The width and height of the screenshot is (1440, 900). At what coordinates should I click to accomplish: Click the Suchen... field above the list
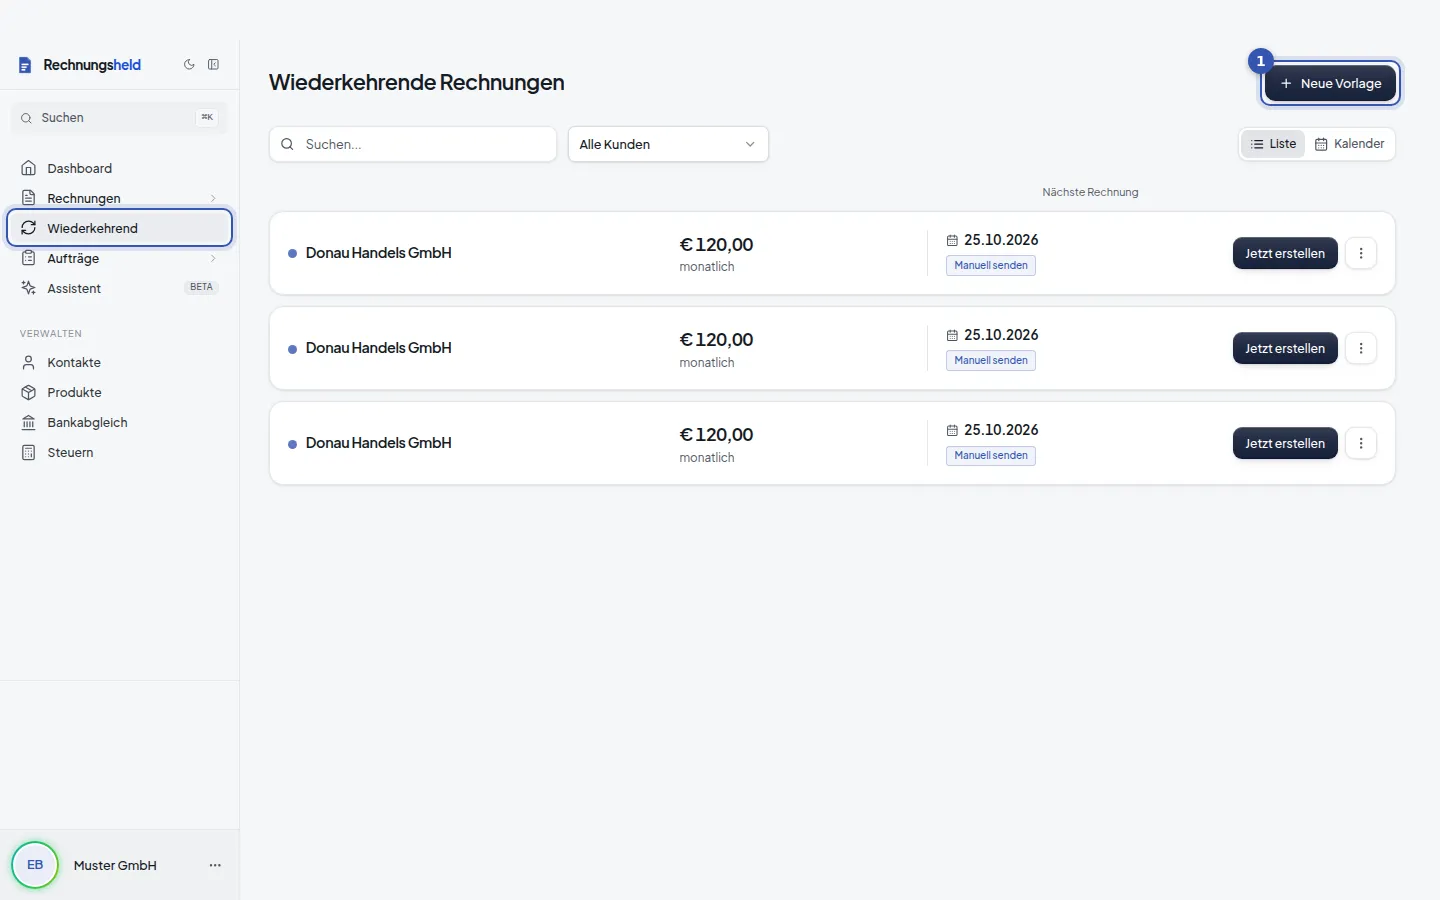(413, 144)
